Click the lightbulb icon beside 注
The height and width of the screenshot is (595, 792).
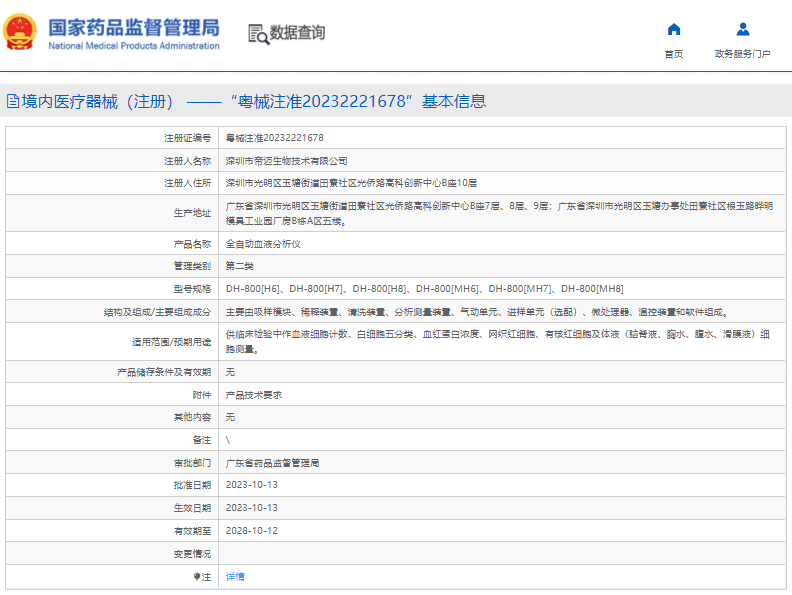[x=197, y=576]
